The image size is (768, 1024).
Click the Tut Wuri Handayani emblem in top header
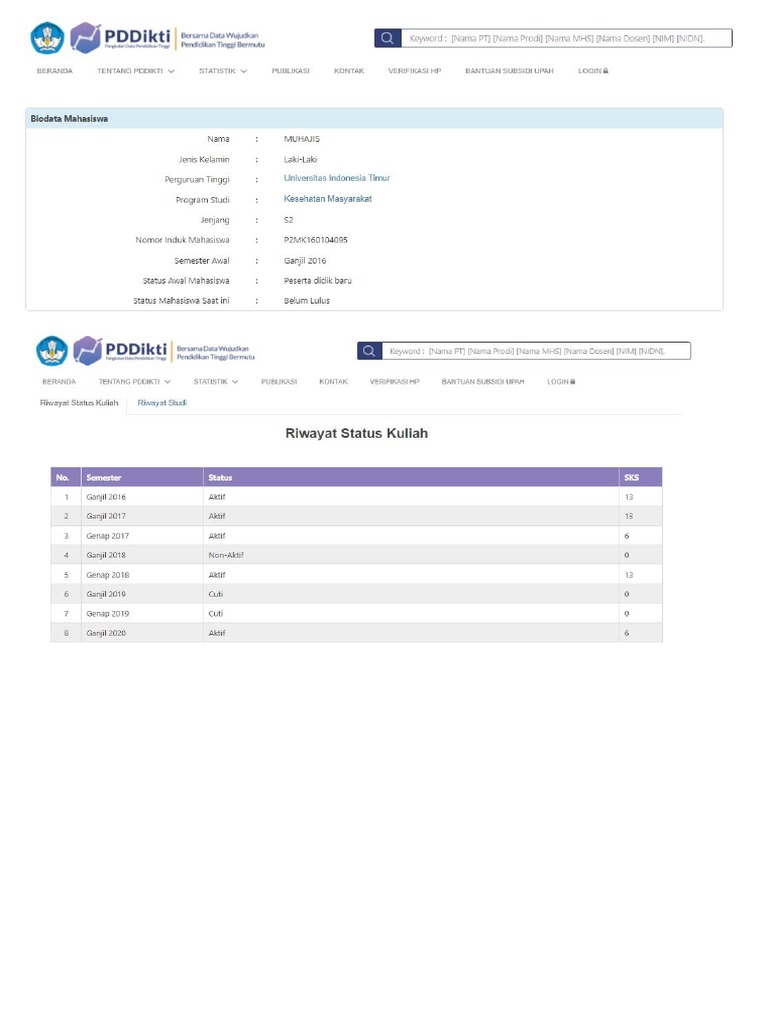pyautogui.click(x=47, y=38)
